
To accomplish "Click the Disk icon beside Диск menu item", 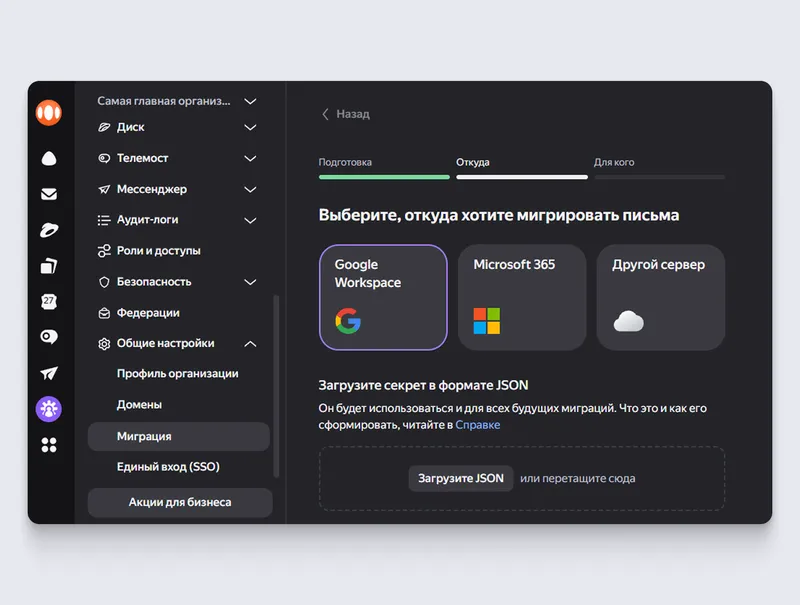I will click(104, 127).
